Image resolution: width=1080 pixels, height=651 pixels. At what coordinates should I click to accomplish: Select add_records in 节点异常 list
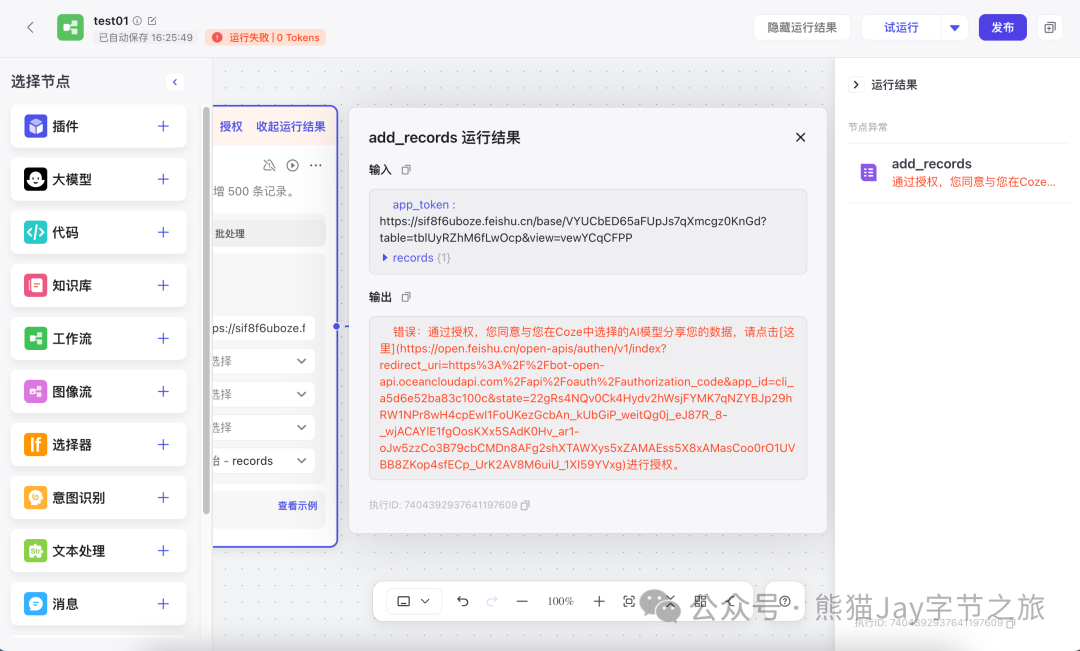[959, 172]
